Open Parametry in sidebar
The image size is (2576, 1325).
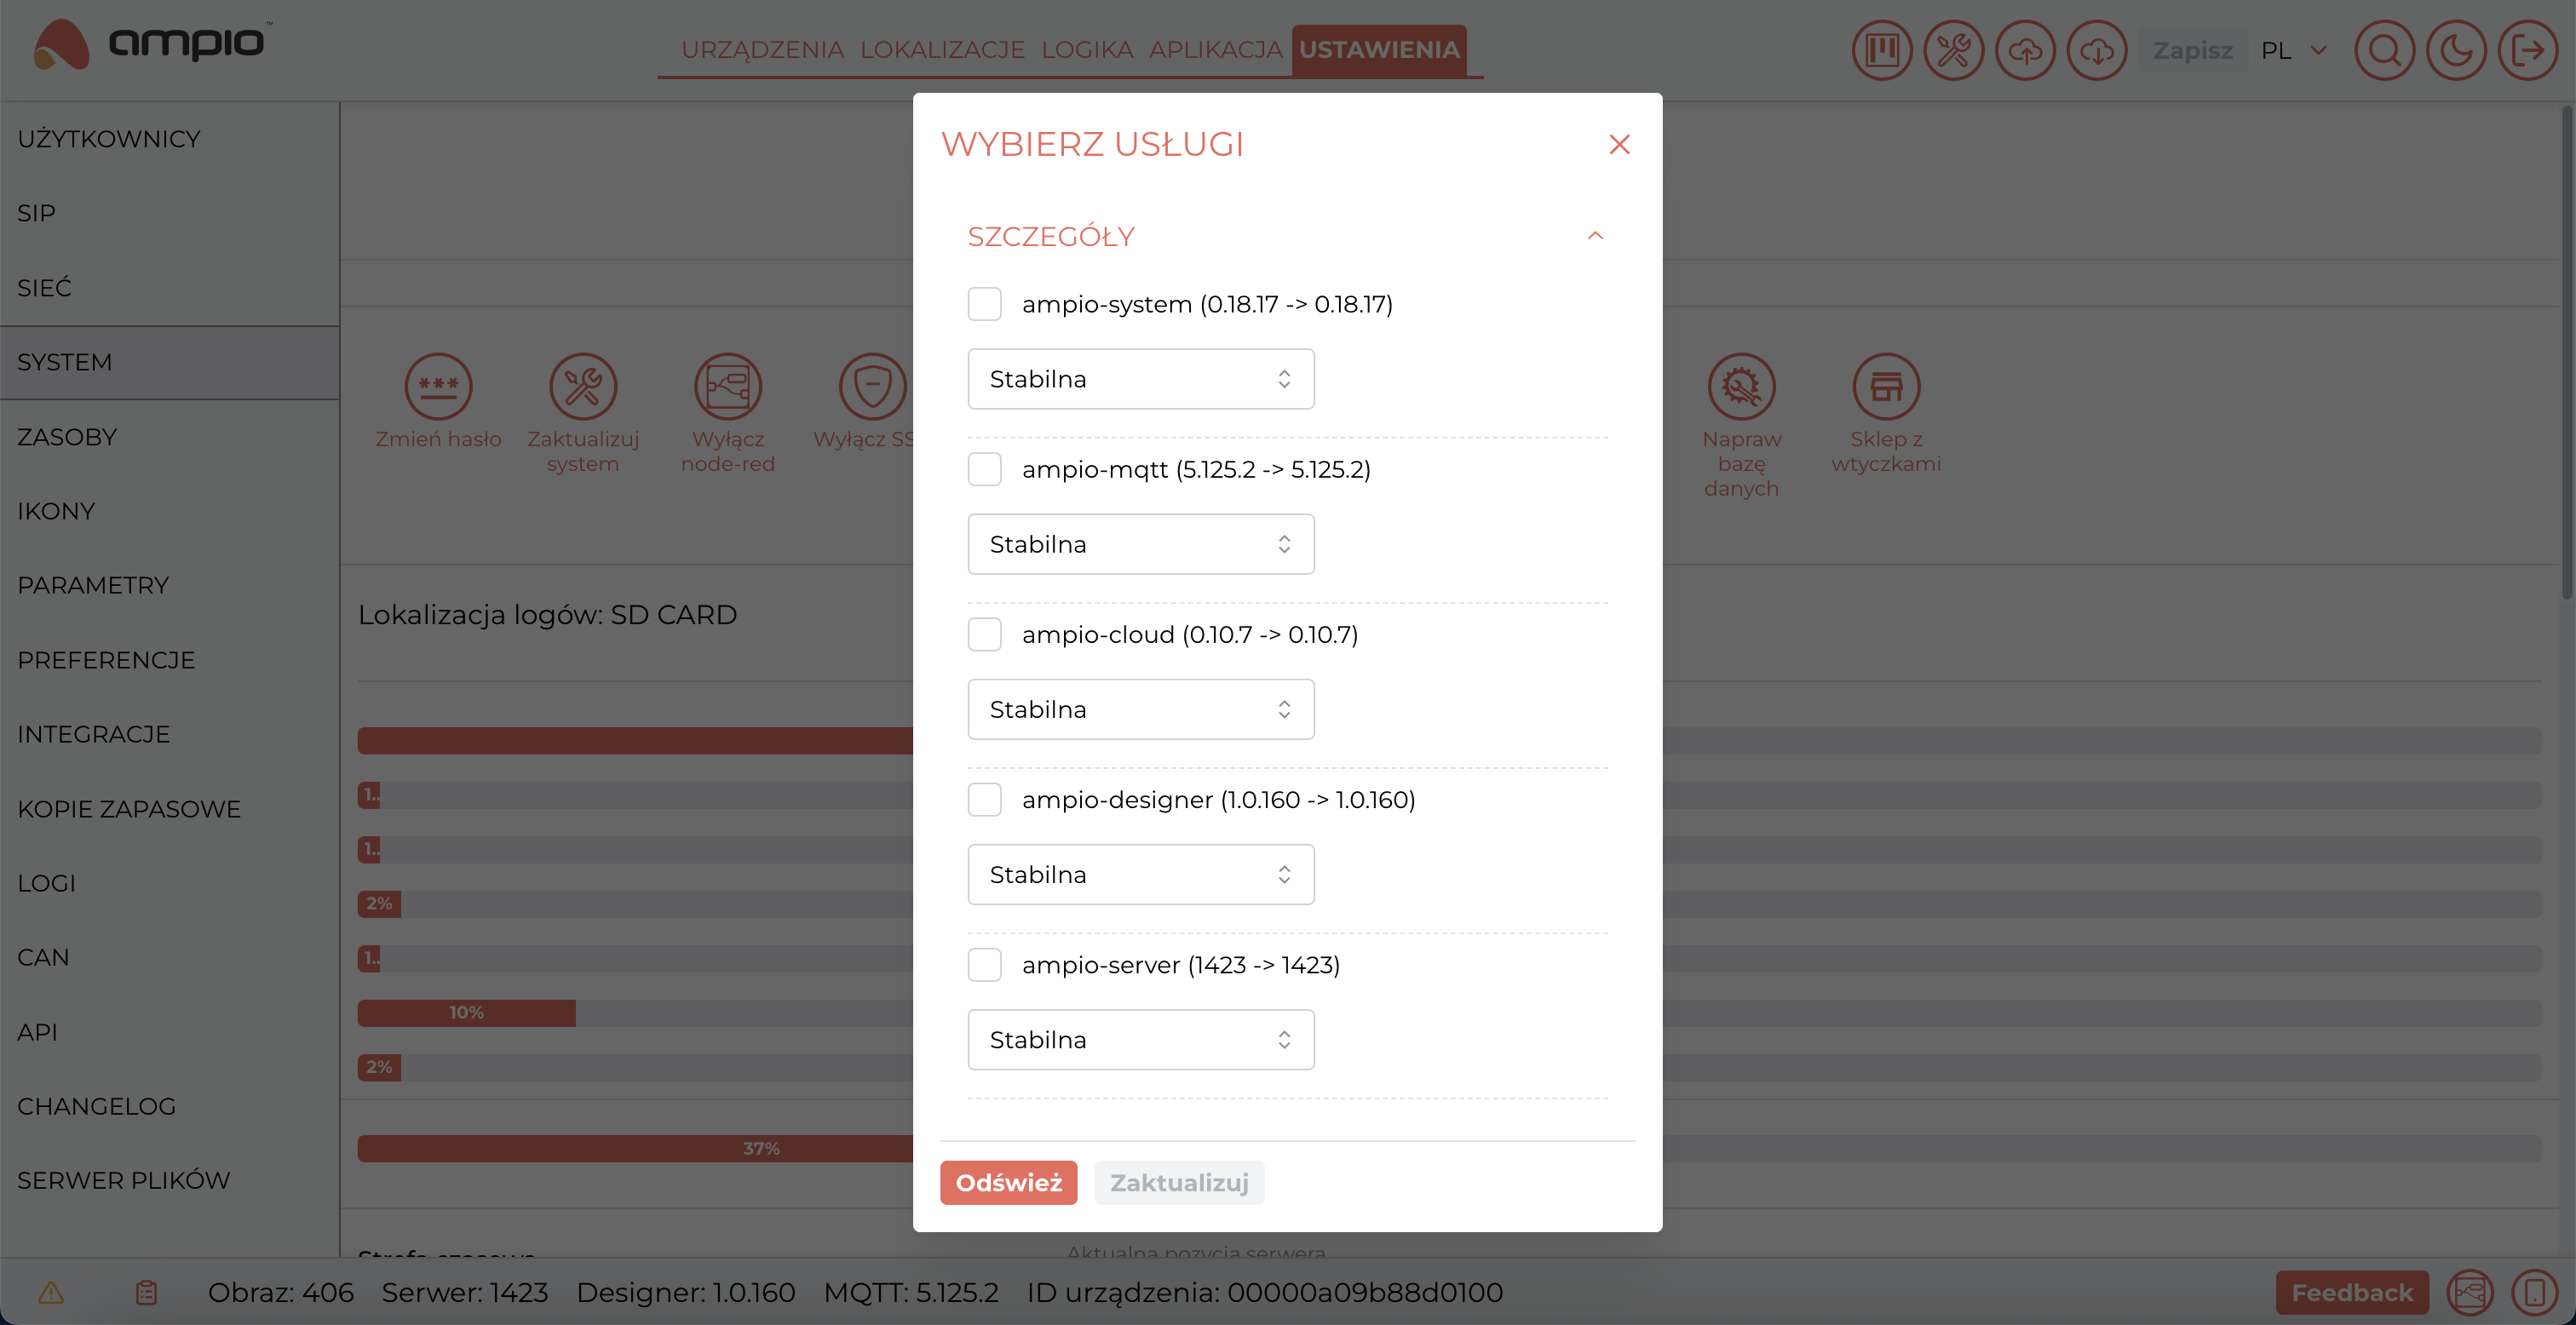[170, 585]
